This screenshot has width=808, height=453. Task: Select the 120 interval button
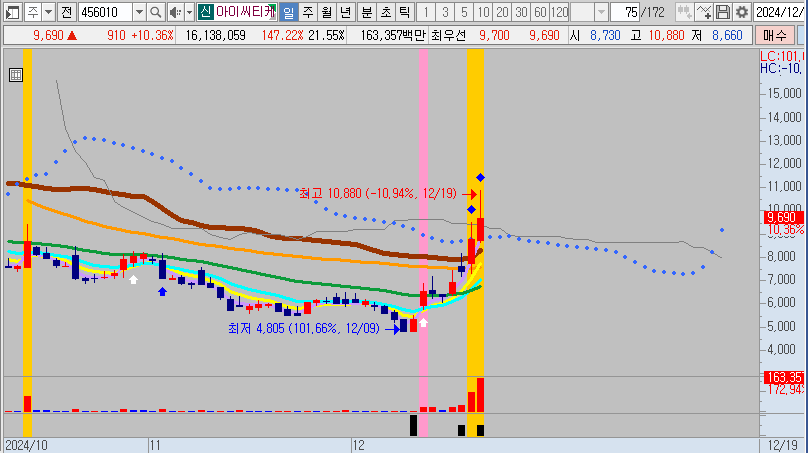559,12
